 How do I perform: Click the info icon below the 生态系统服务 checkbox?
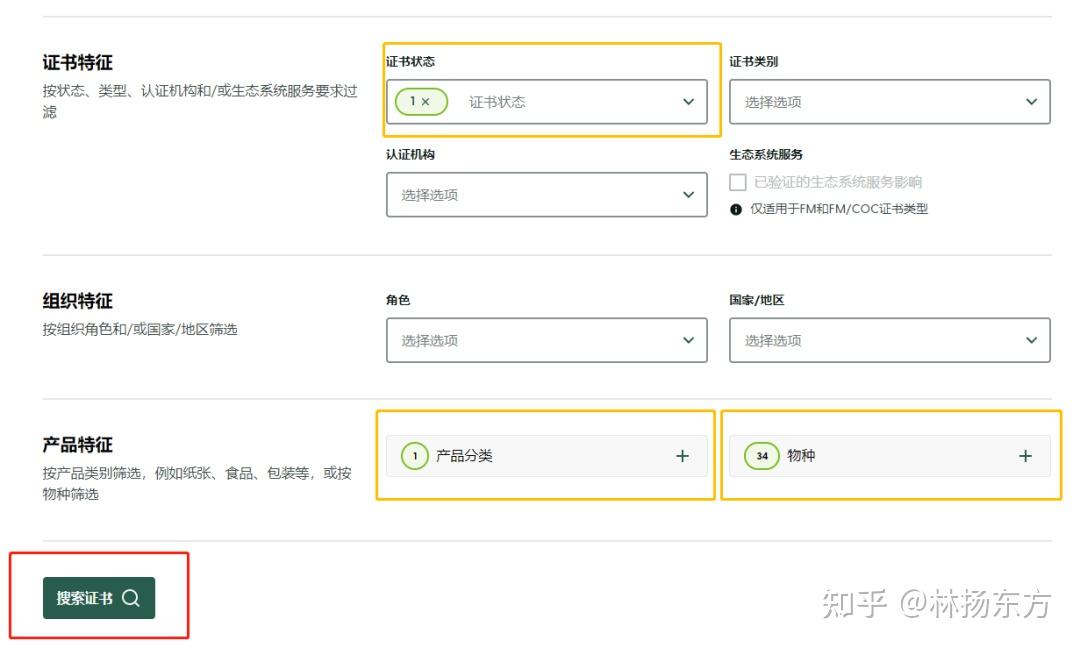737,208
